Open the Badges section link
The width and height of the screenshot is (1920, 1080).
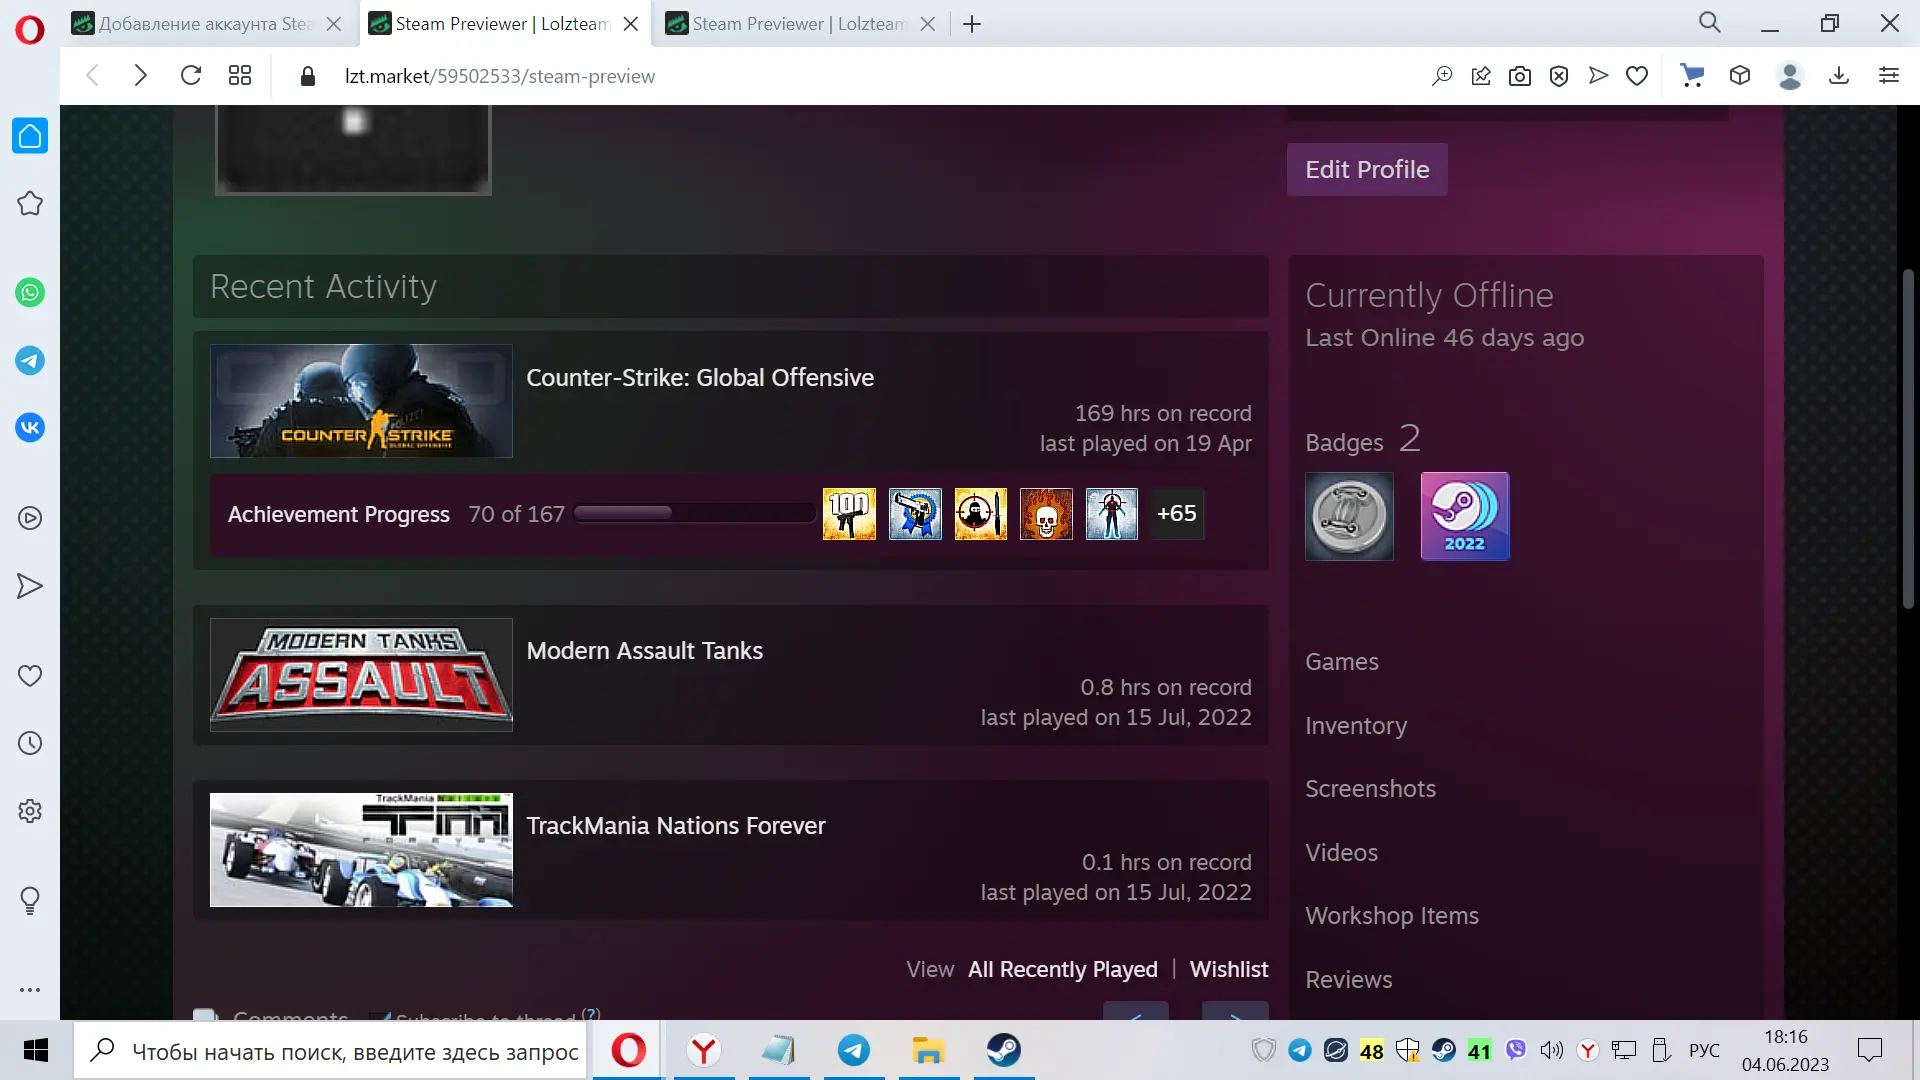(x=1345, y=442)
